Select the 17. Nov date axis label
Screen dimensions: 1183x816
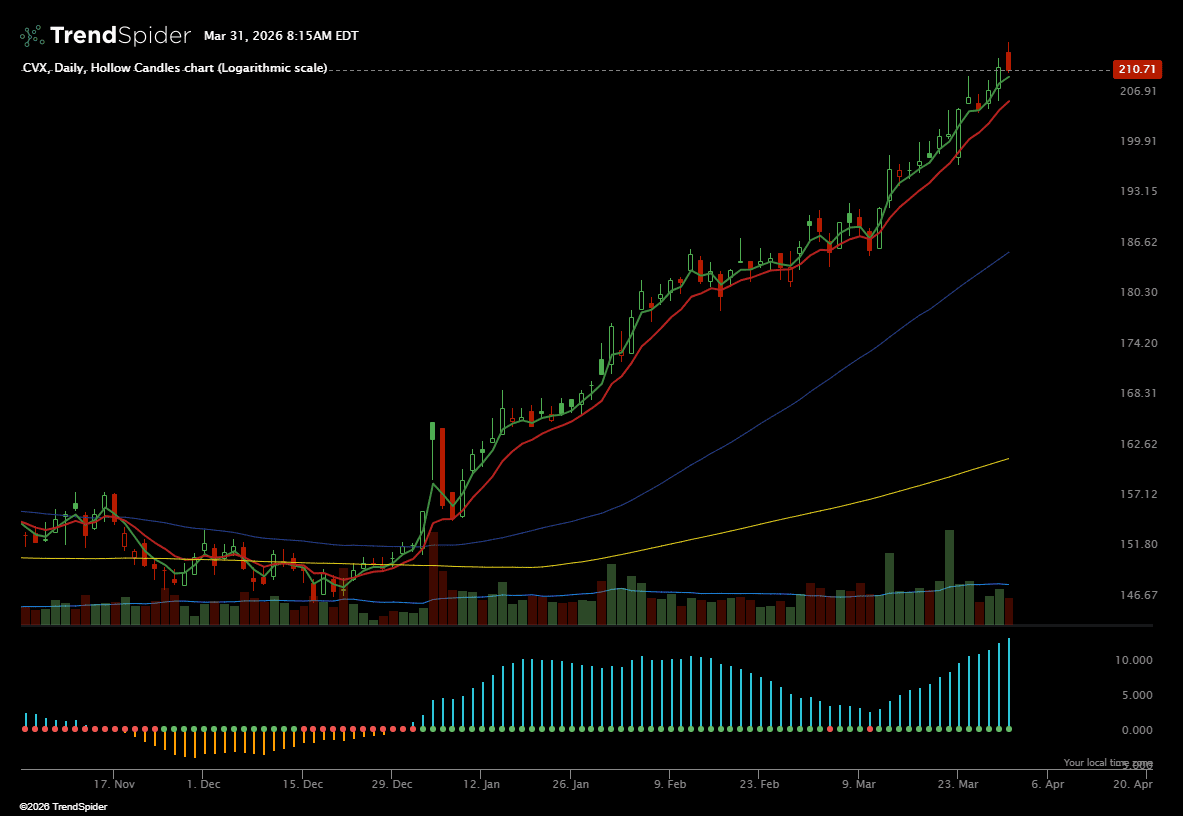click(x=114, y=785)
